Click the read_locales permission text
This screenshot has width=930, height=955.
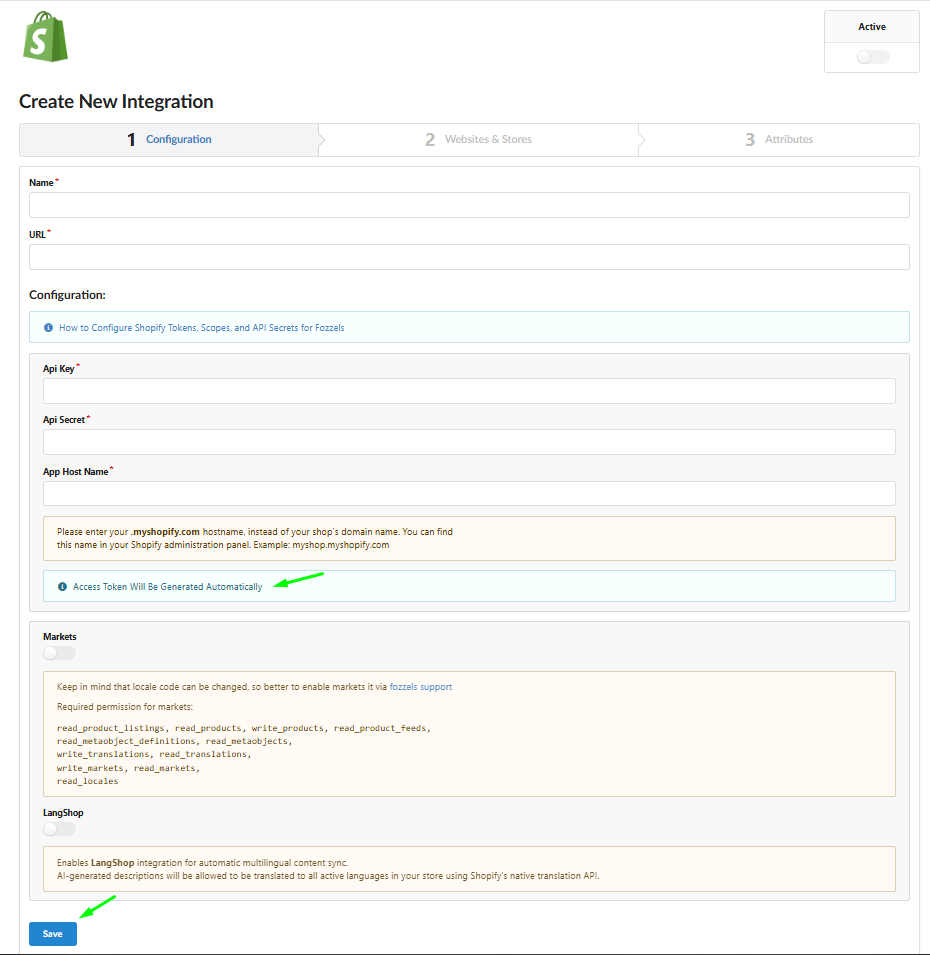click(x=88, y=781)
